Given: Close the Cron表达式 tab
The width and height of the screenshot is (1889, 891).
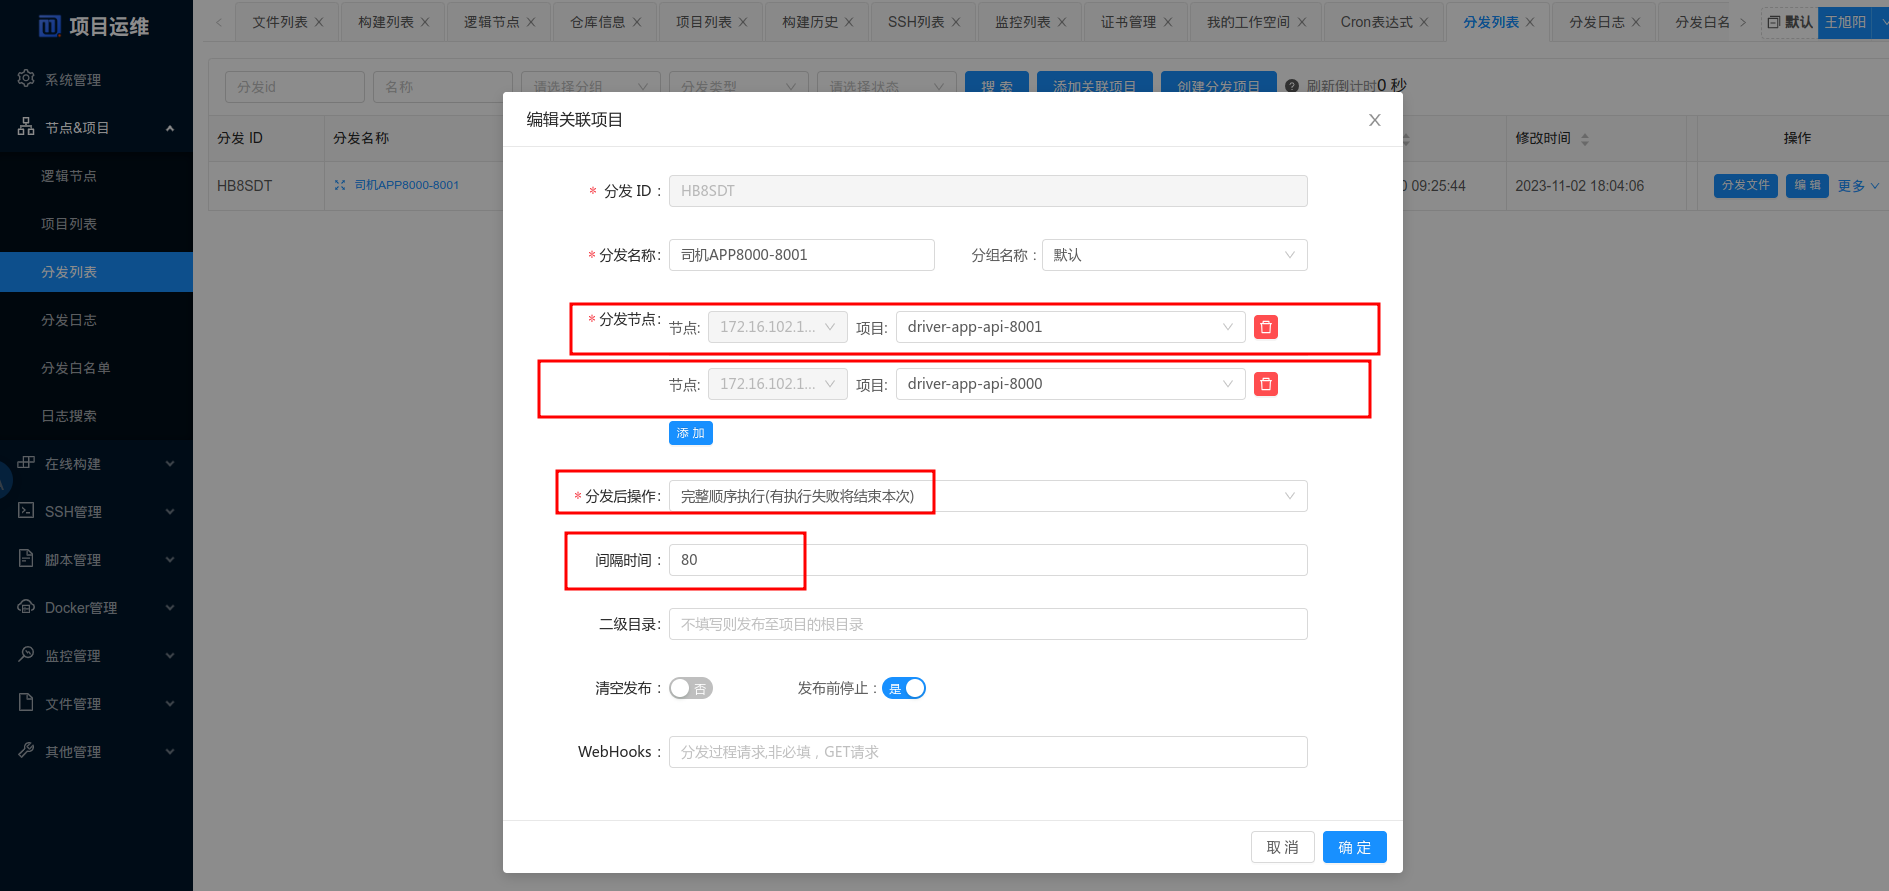Looking at the screenshot, I should click(1424, 22).
